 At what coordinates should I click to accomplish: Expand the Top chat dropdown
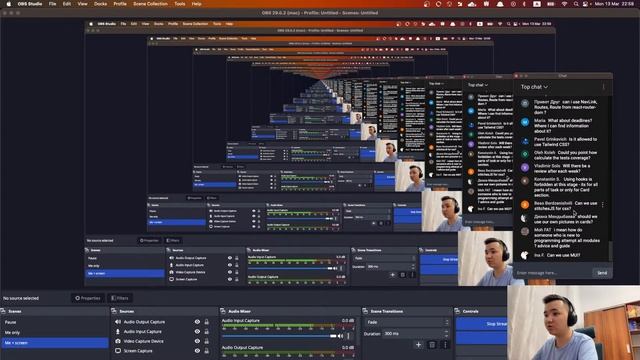click(x=534, y=87)
